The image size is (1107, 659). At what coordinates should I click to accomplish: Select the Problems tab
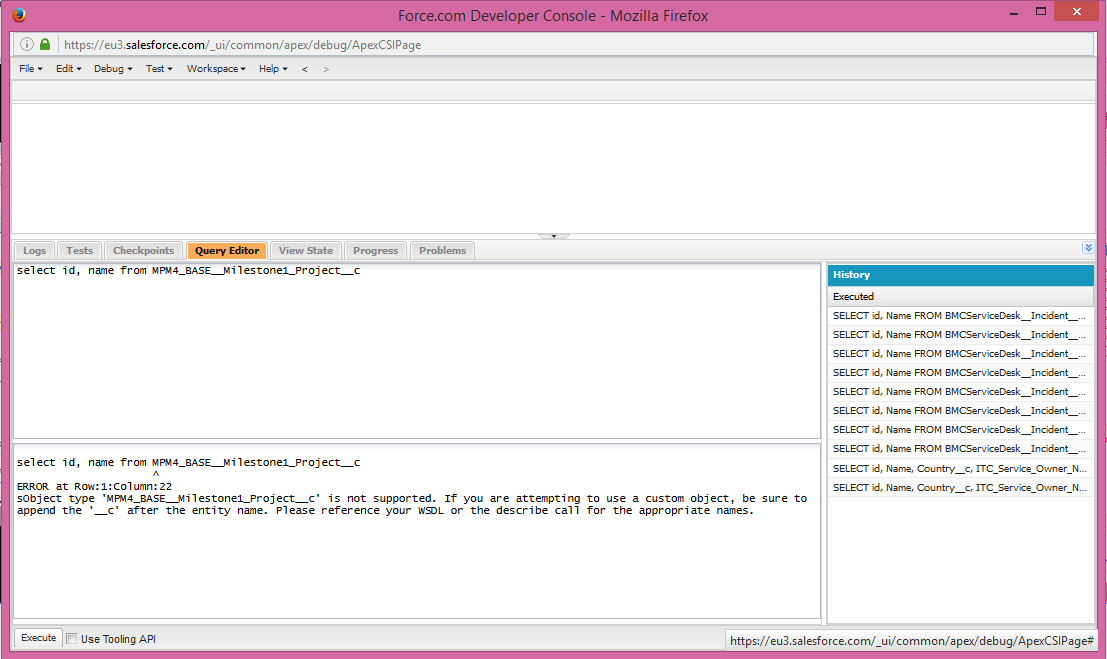(442, 251)
